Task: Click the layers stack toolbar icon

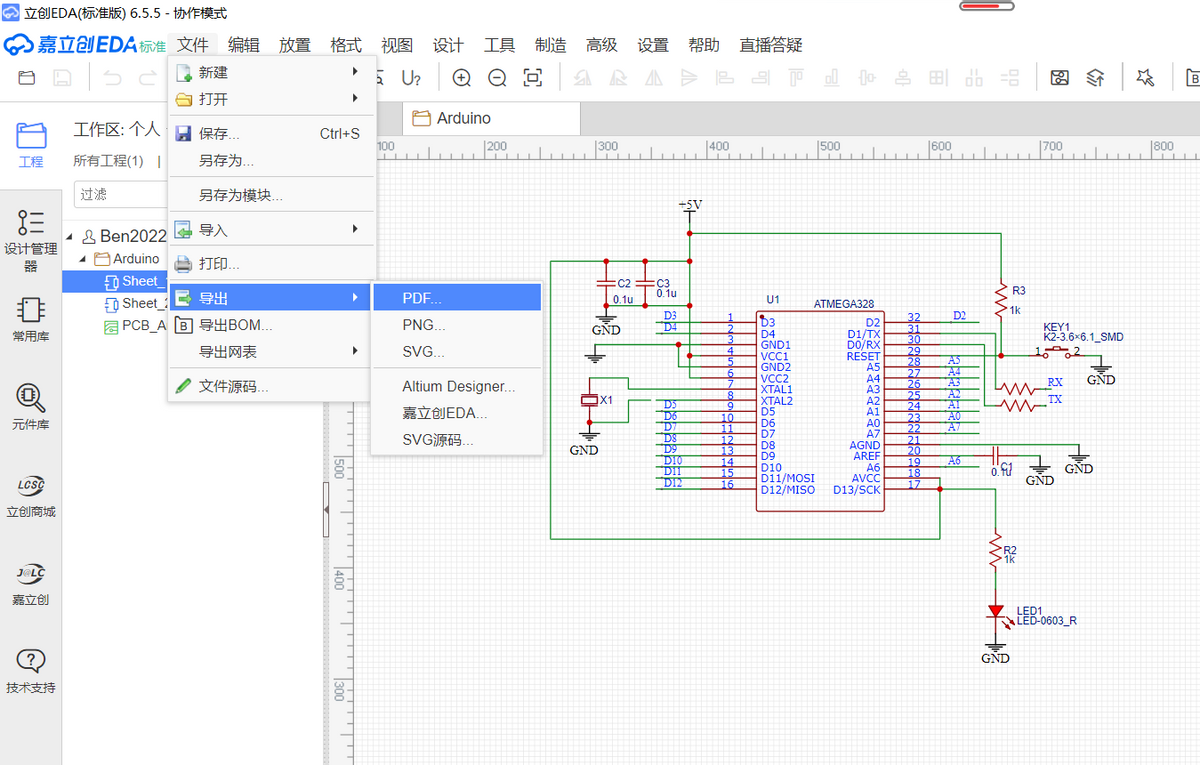Action: 1095,78
